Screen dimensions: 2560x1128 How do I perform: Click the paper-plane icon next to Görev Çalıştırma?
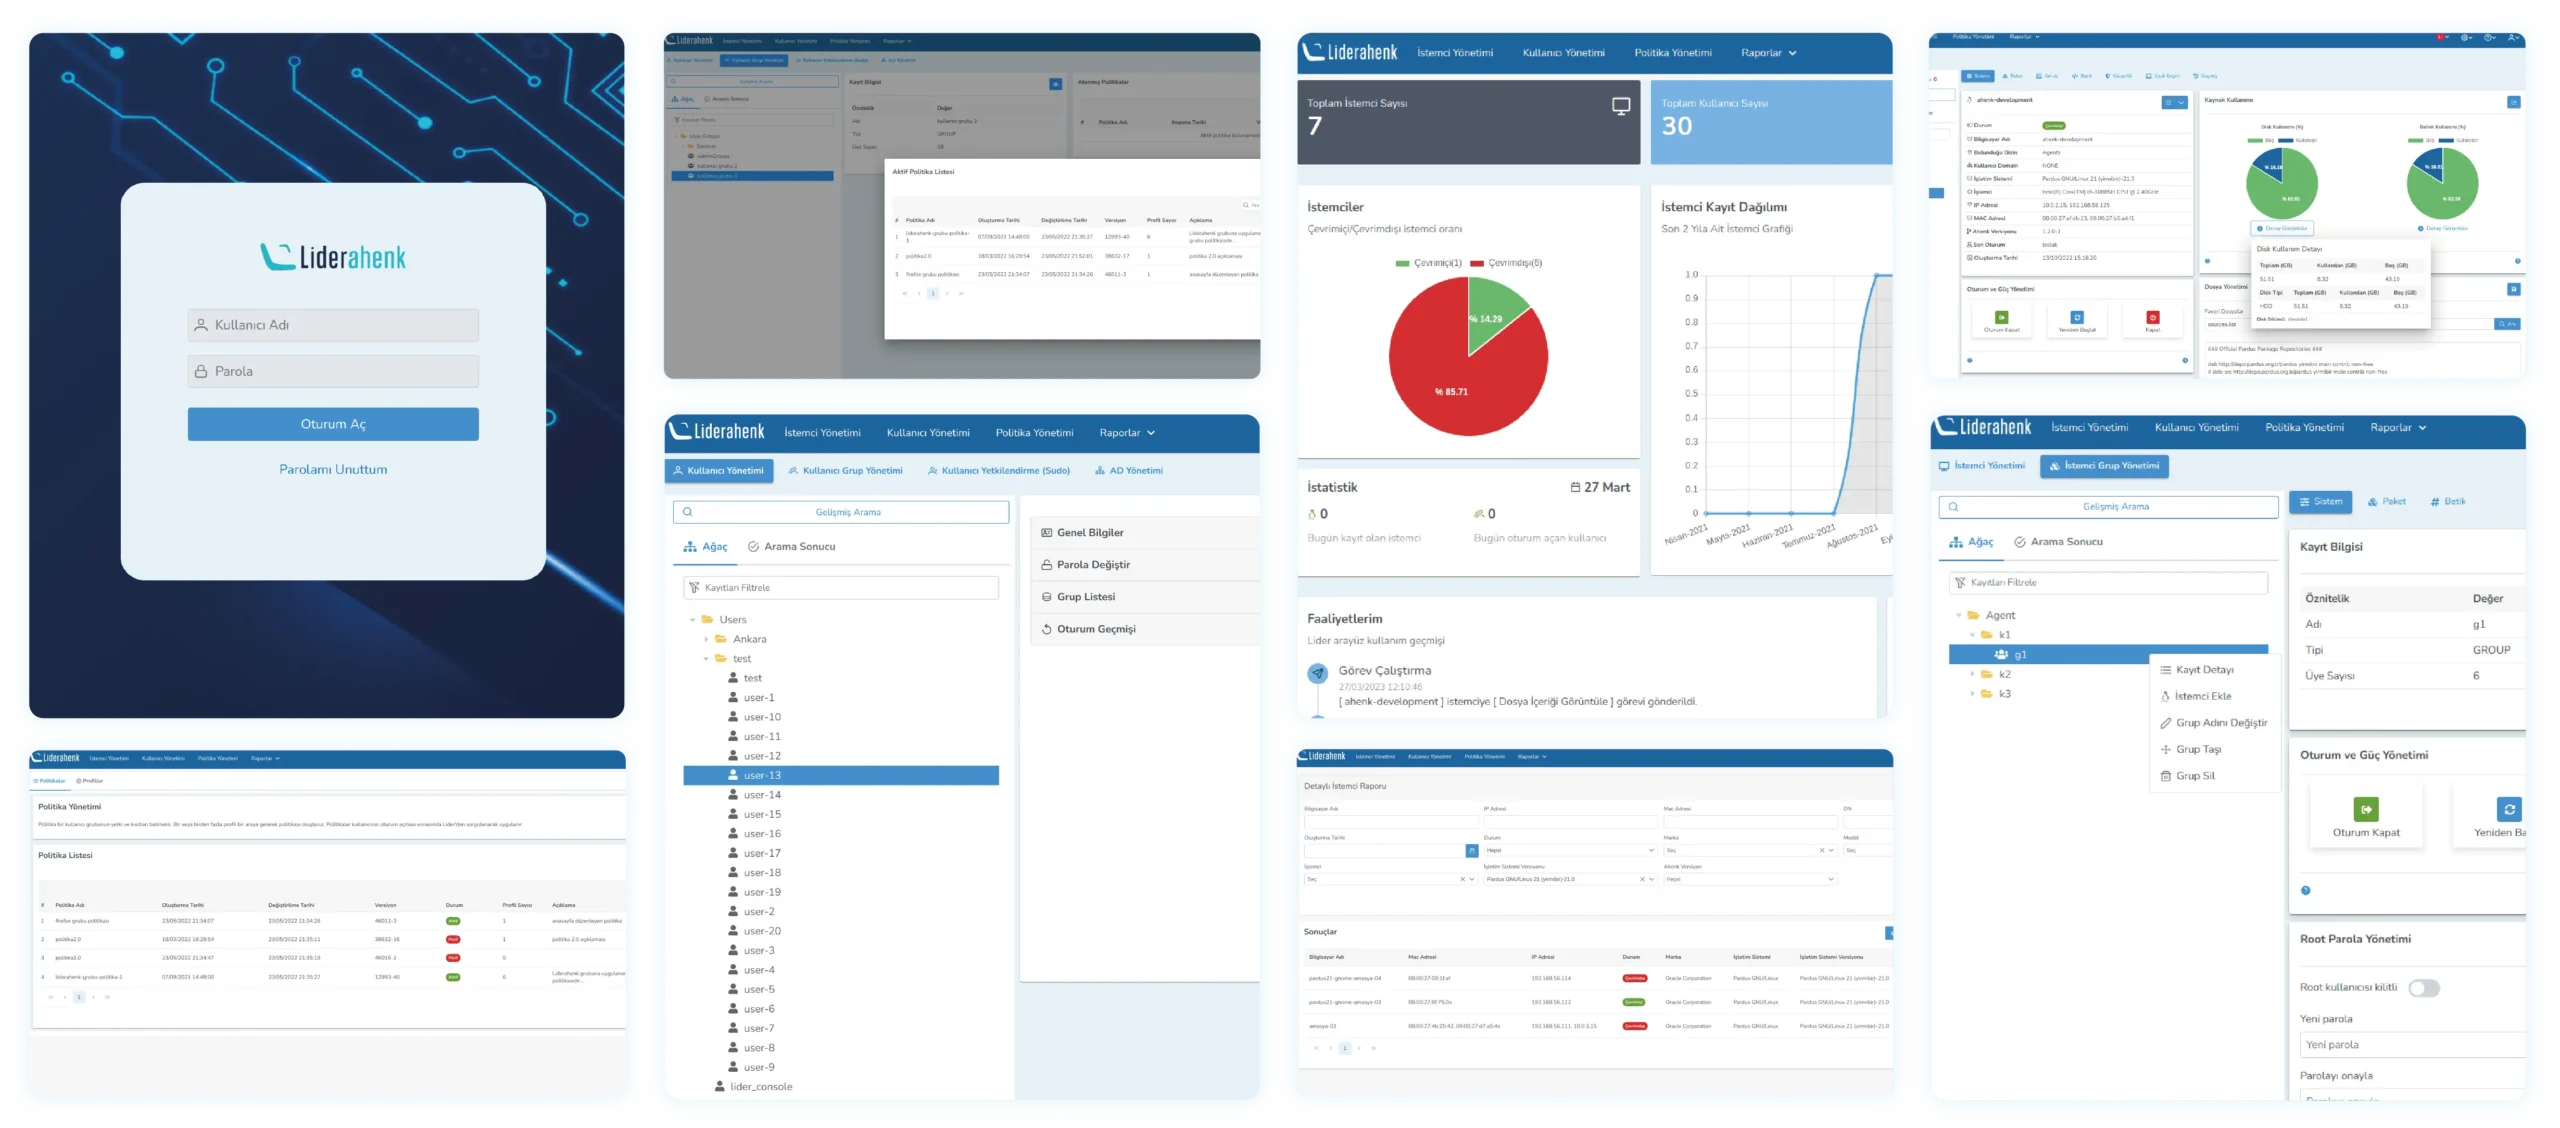1318,673
